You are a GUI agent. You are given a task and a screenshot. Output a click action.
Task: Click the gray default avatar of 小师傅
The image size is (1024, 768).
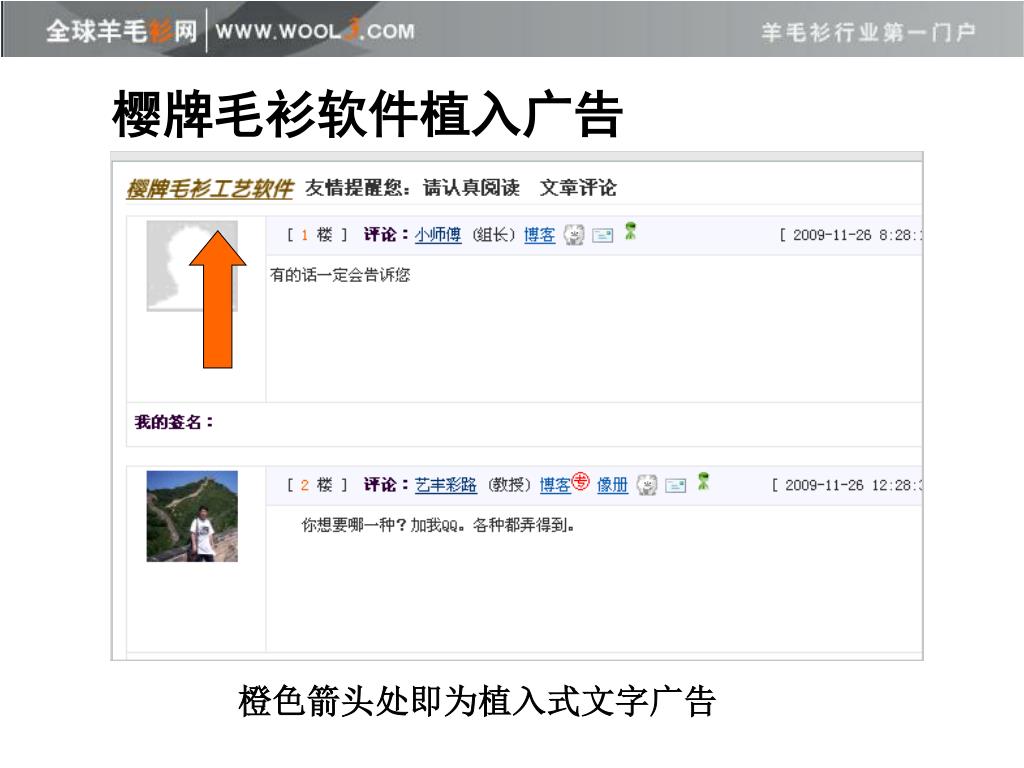point(192,266)
